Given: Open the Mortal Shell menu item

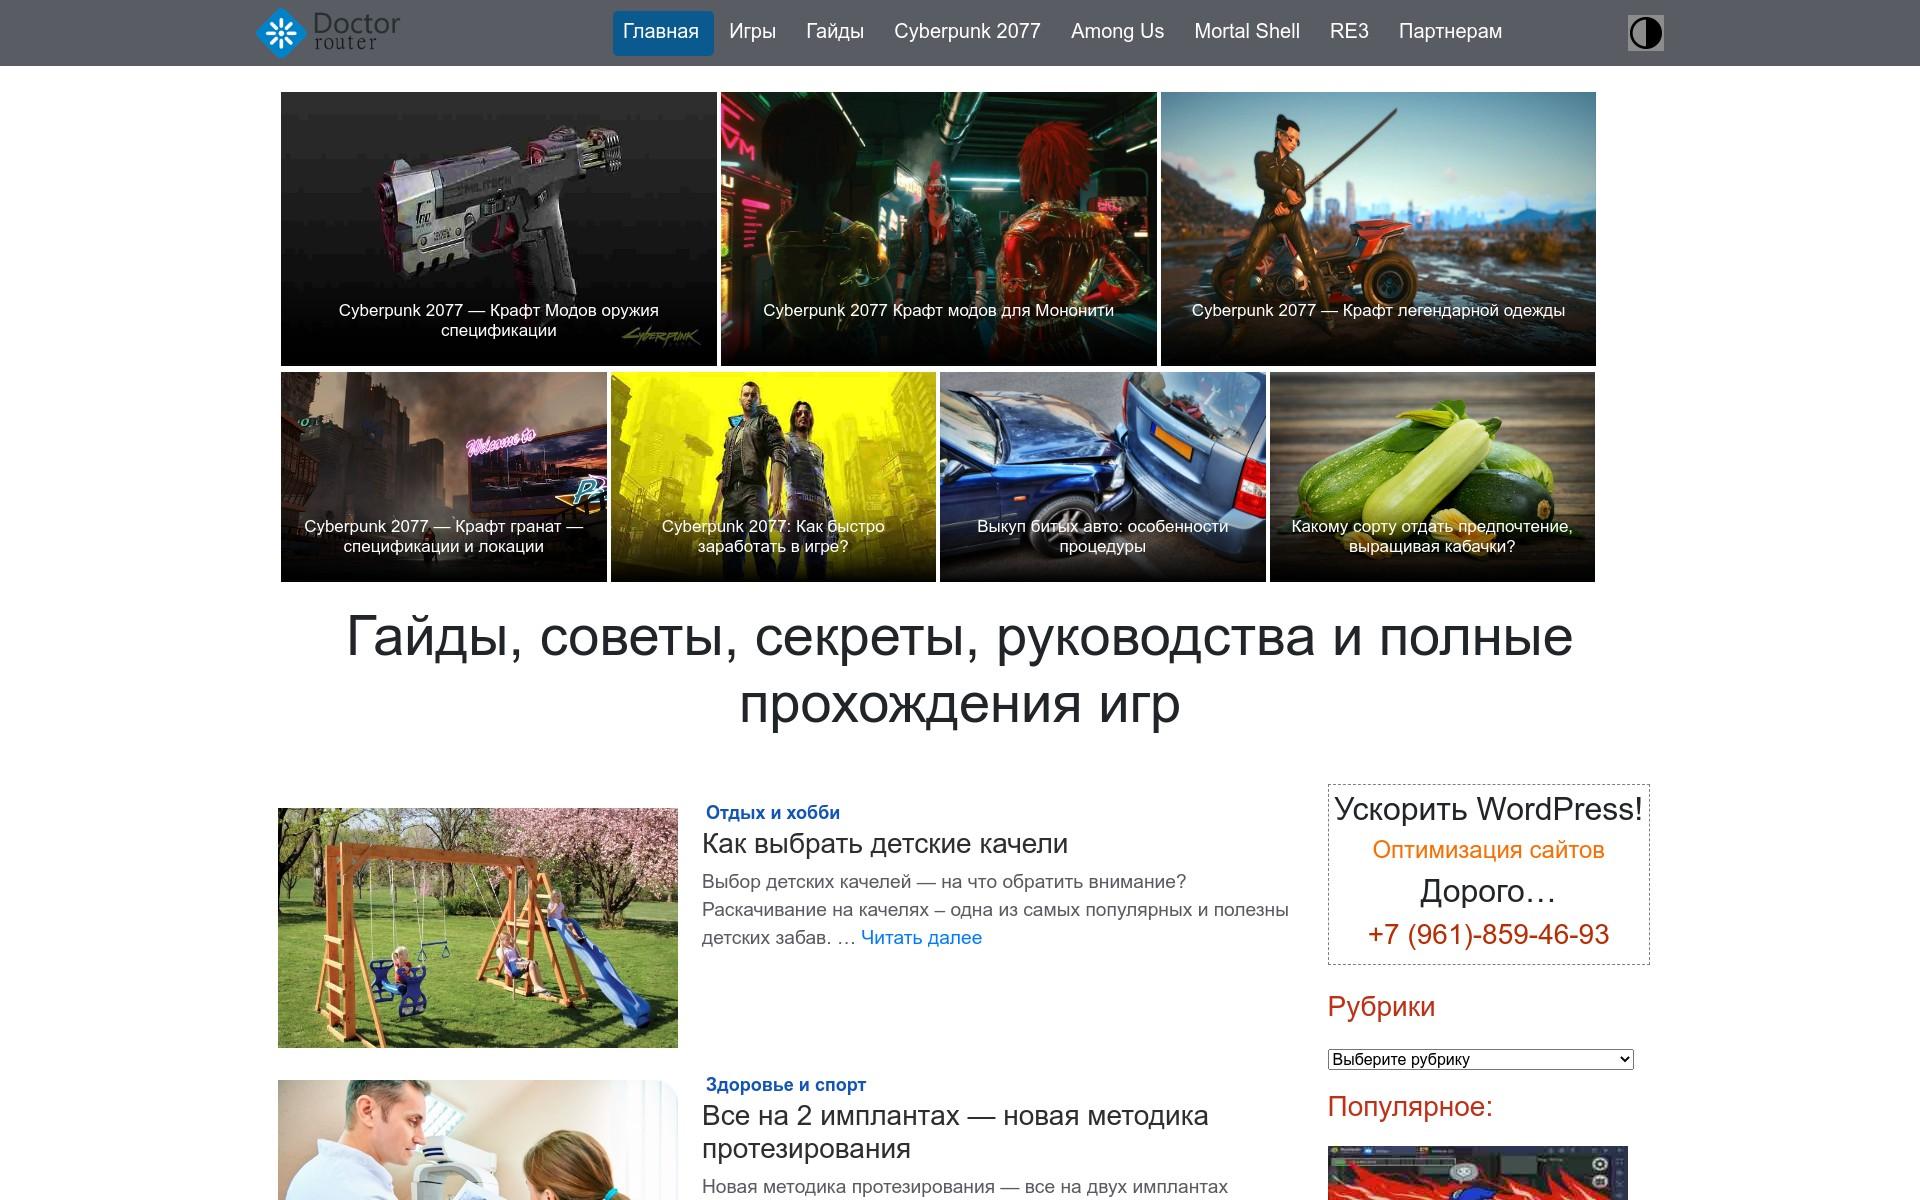Looking at the screenshot, I should coord(1246,32).
